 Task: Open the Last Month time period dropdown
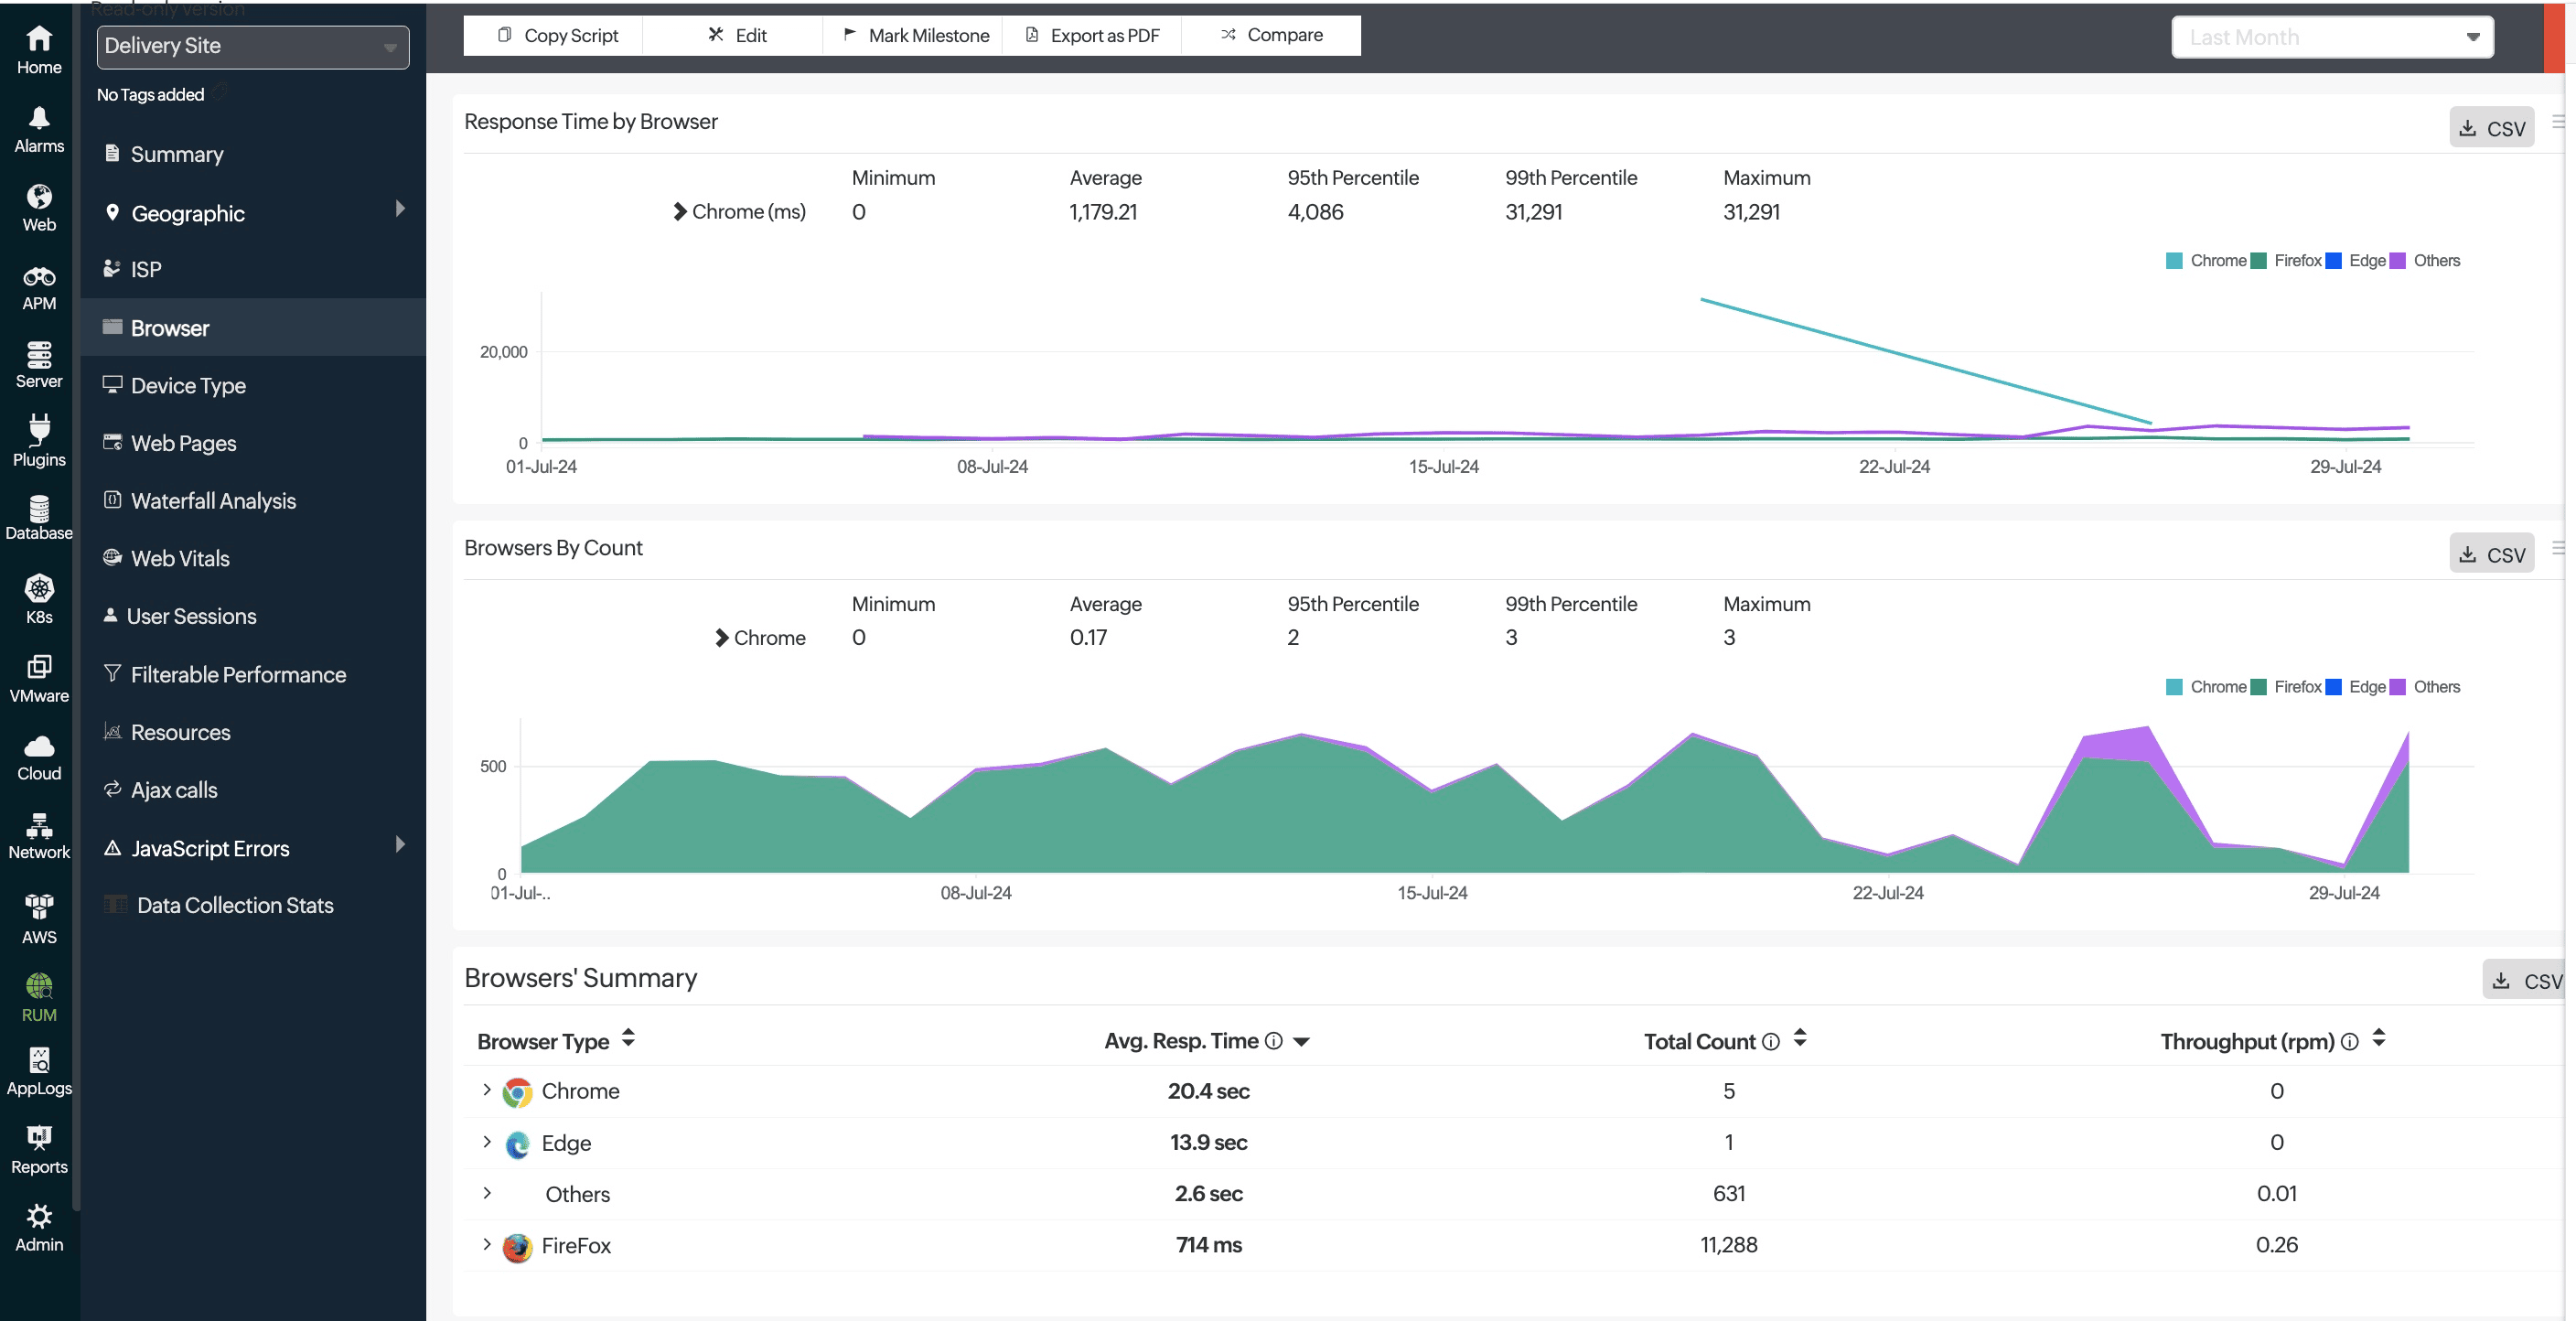[x=2331, y=38]
